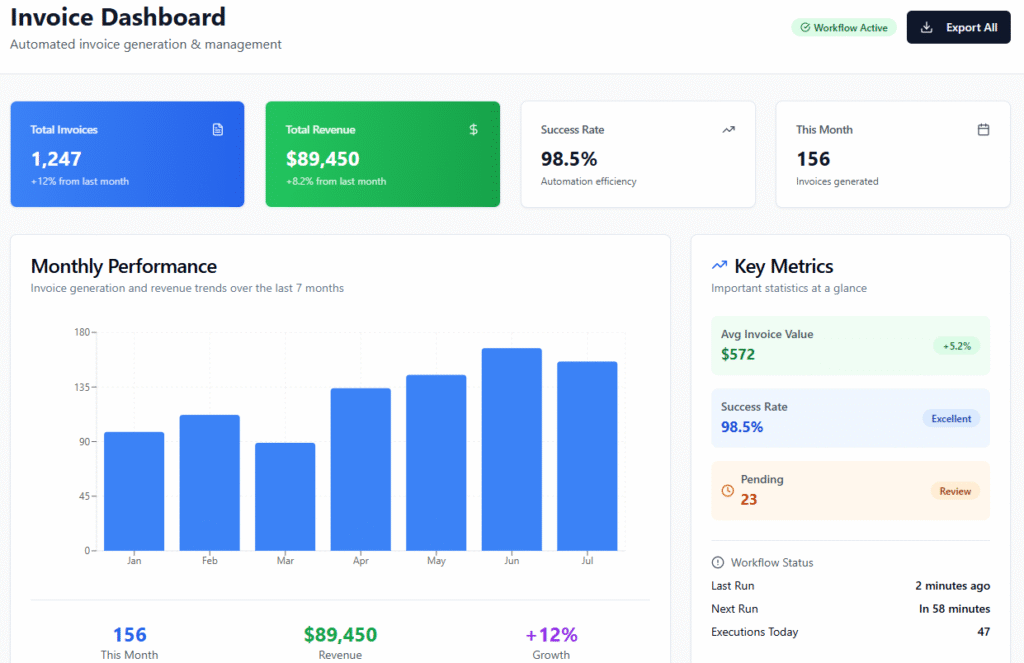Click the clock icon next to Pending
1024x663 pixels.
pyautogui.click(x=727, y=491)
